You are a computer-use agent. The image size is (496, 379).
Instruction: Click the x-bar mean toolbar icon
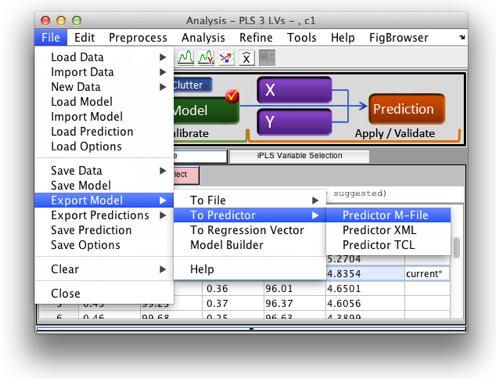point(246,58)
